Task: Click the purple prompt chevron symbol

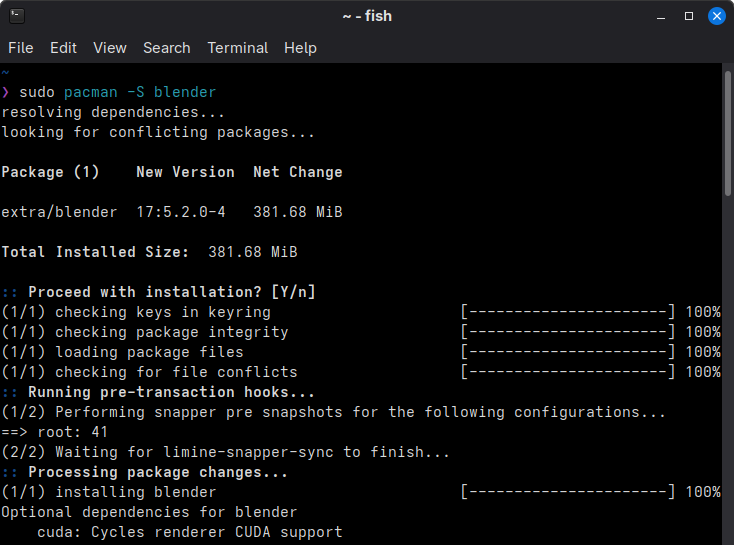Action: pos(5,92)
